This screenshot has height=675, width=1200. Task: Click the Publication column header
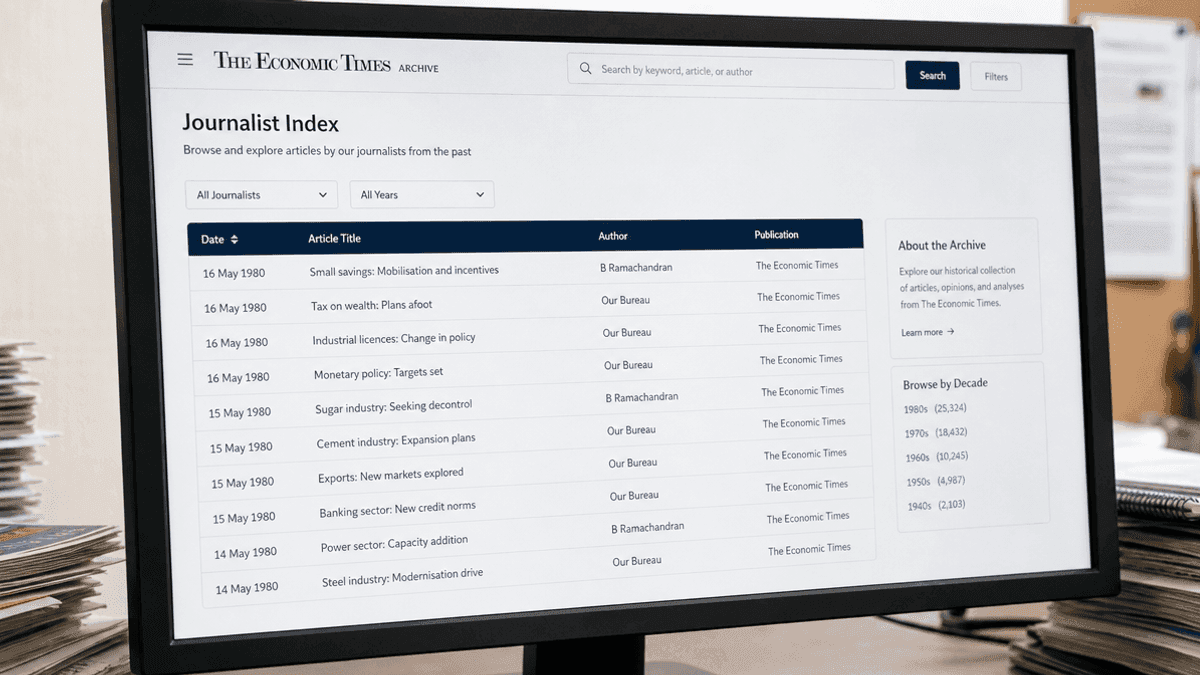(x=776, y=235)
